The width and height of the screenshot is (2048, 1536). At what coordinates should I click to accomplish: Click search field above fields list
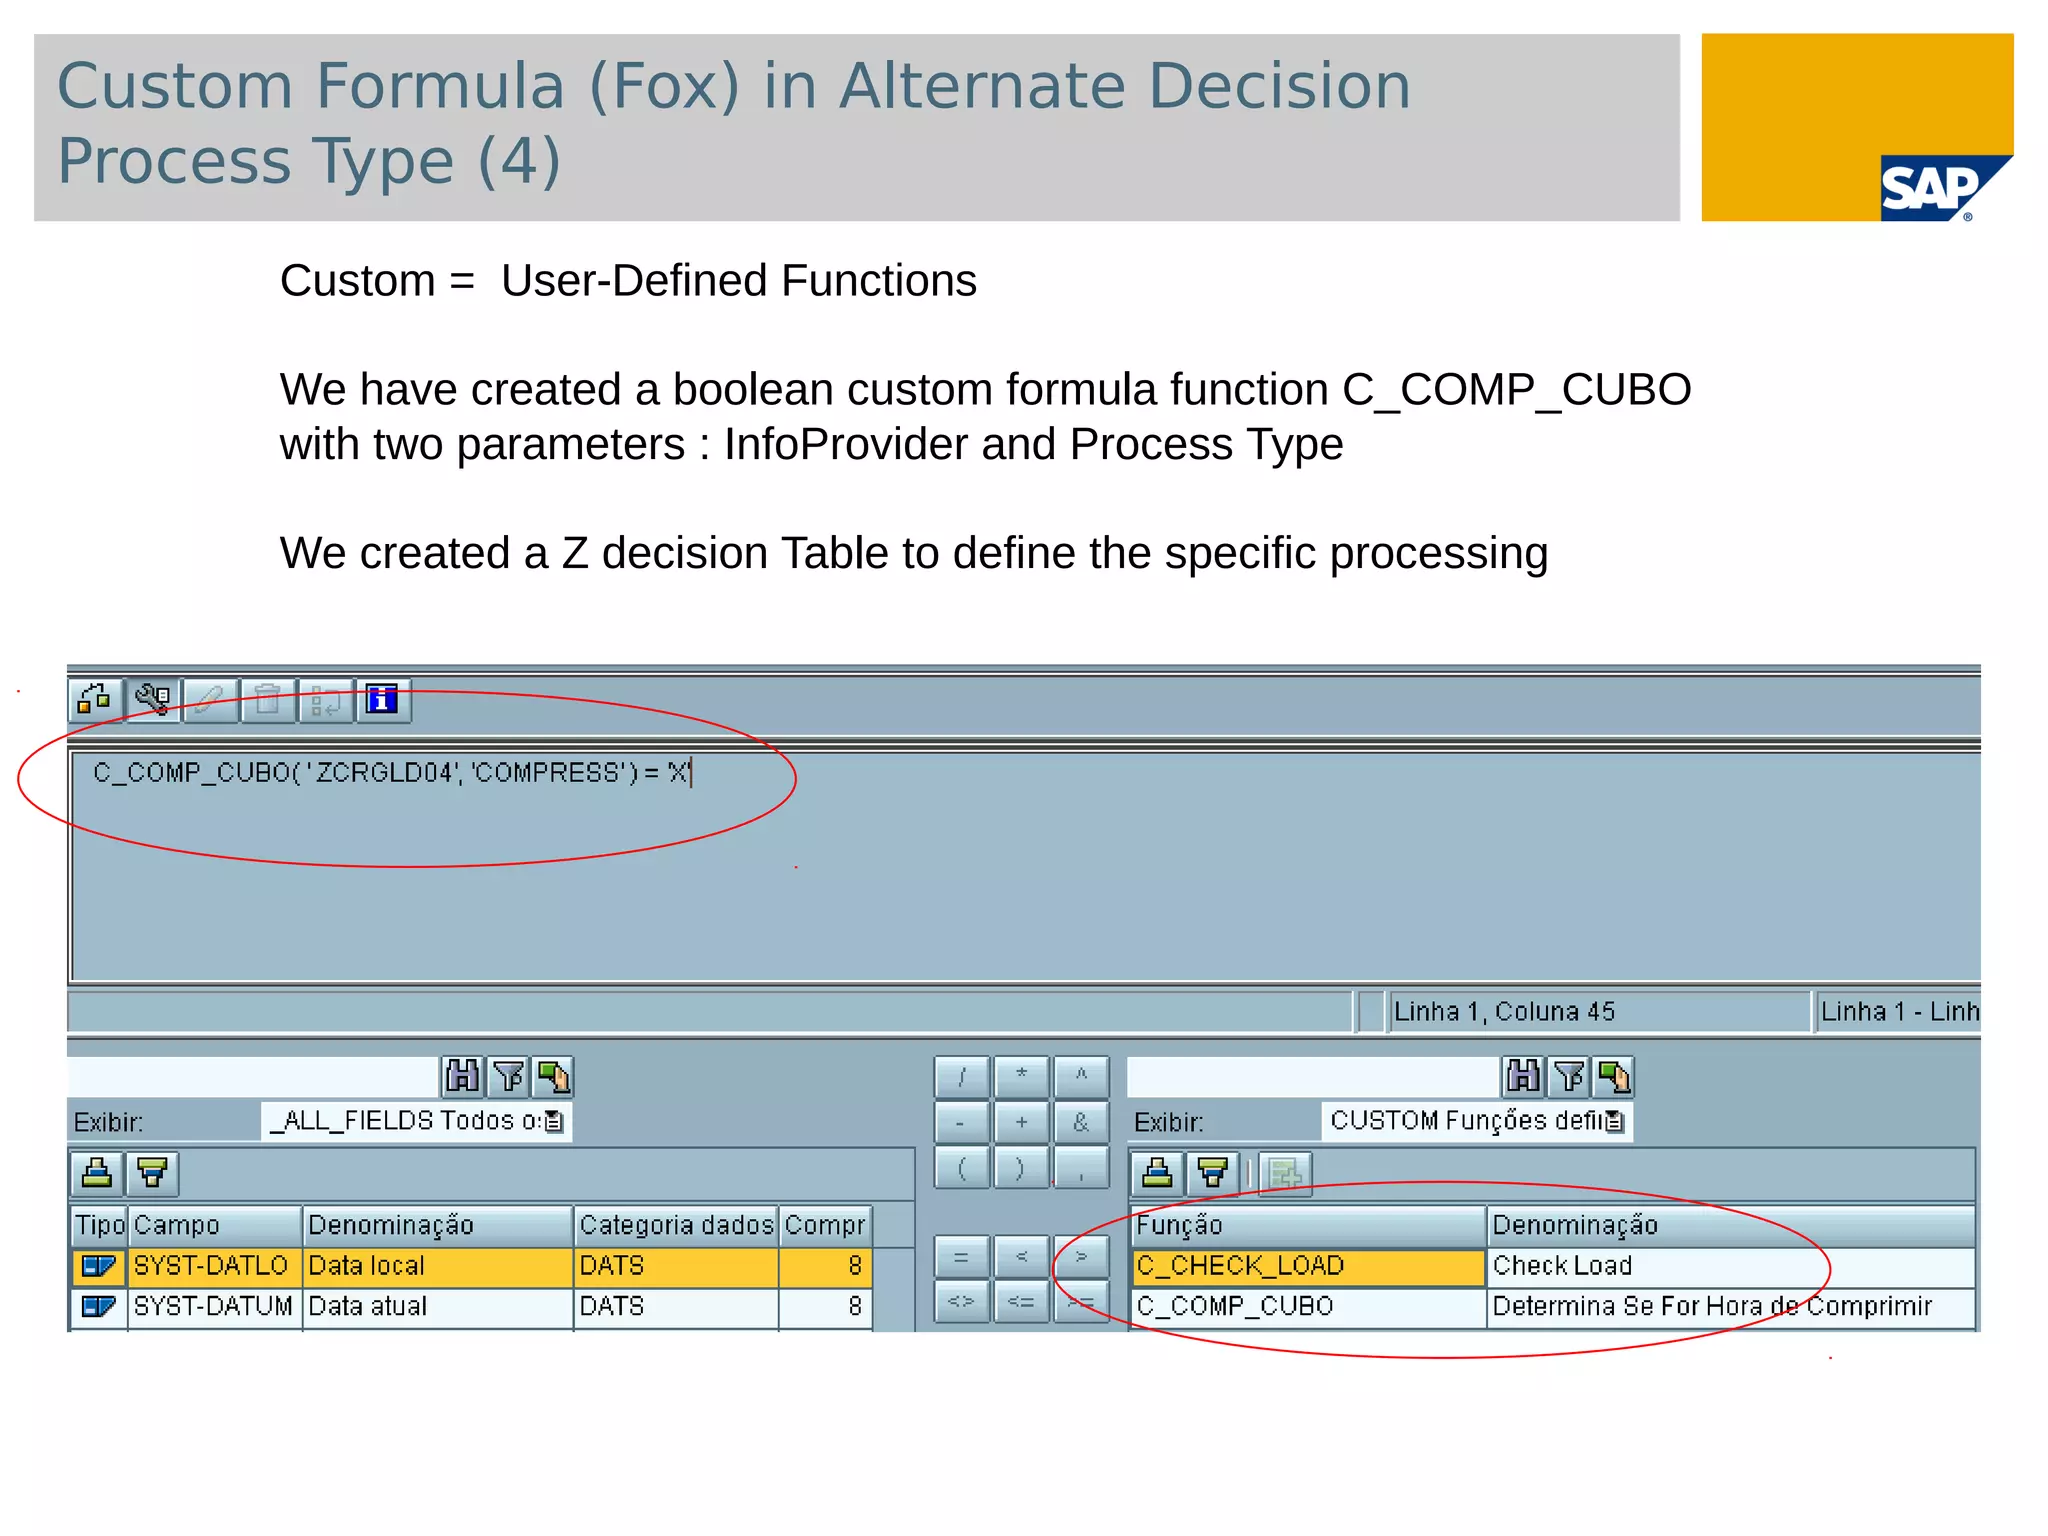click(253, 1077)
